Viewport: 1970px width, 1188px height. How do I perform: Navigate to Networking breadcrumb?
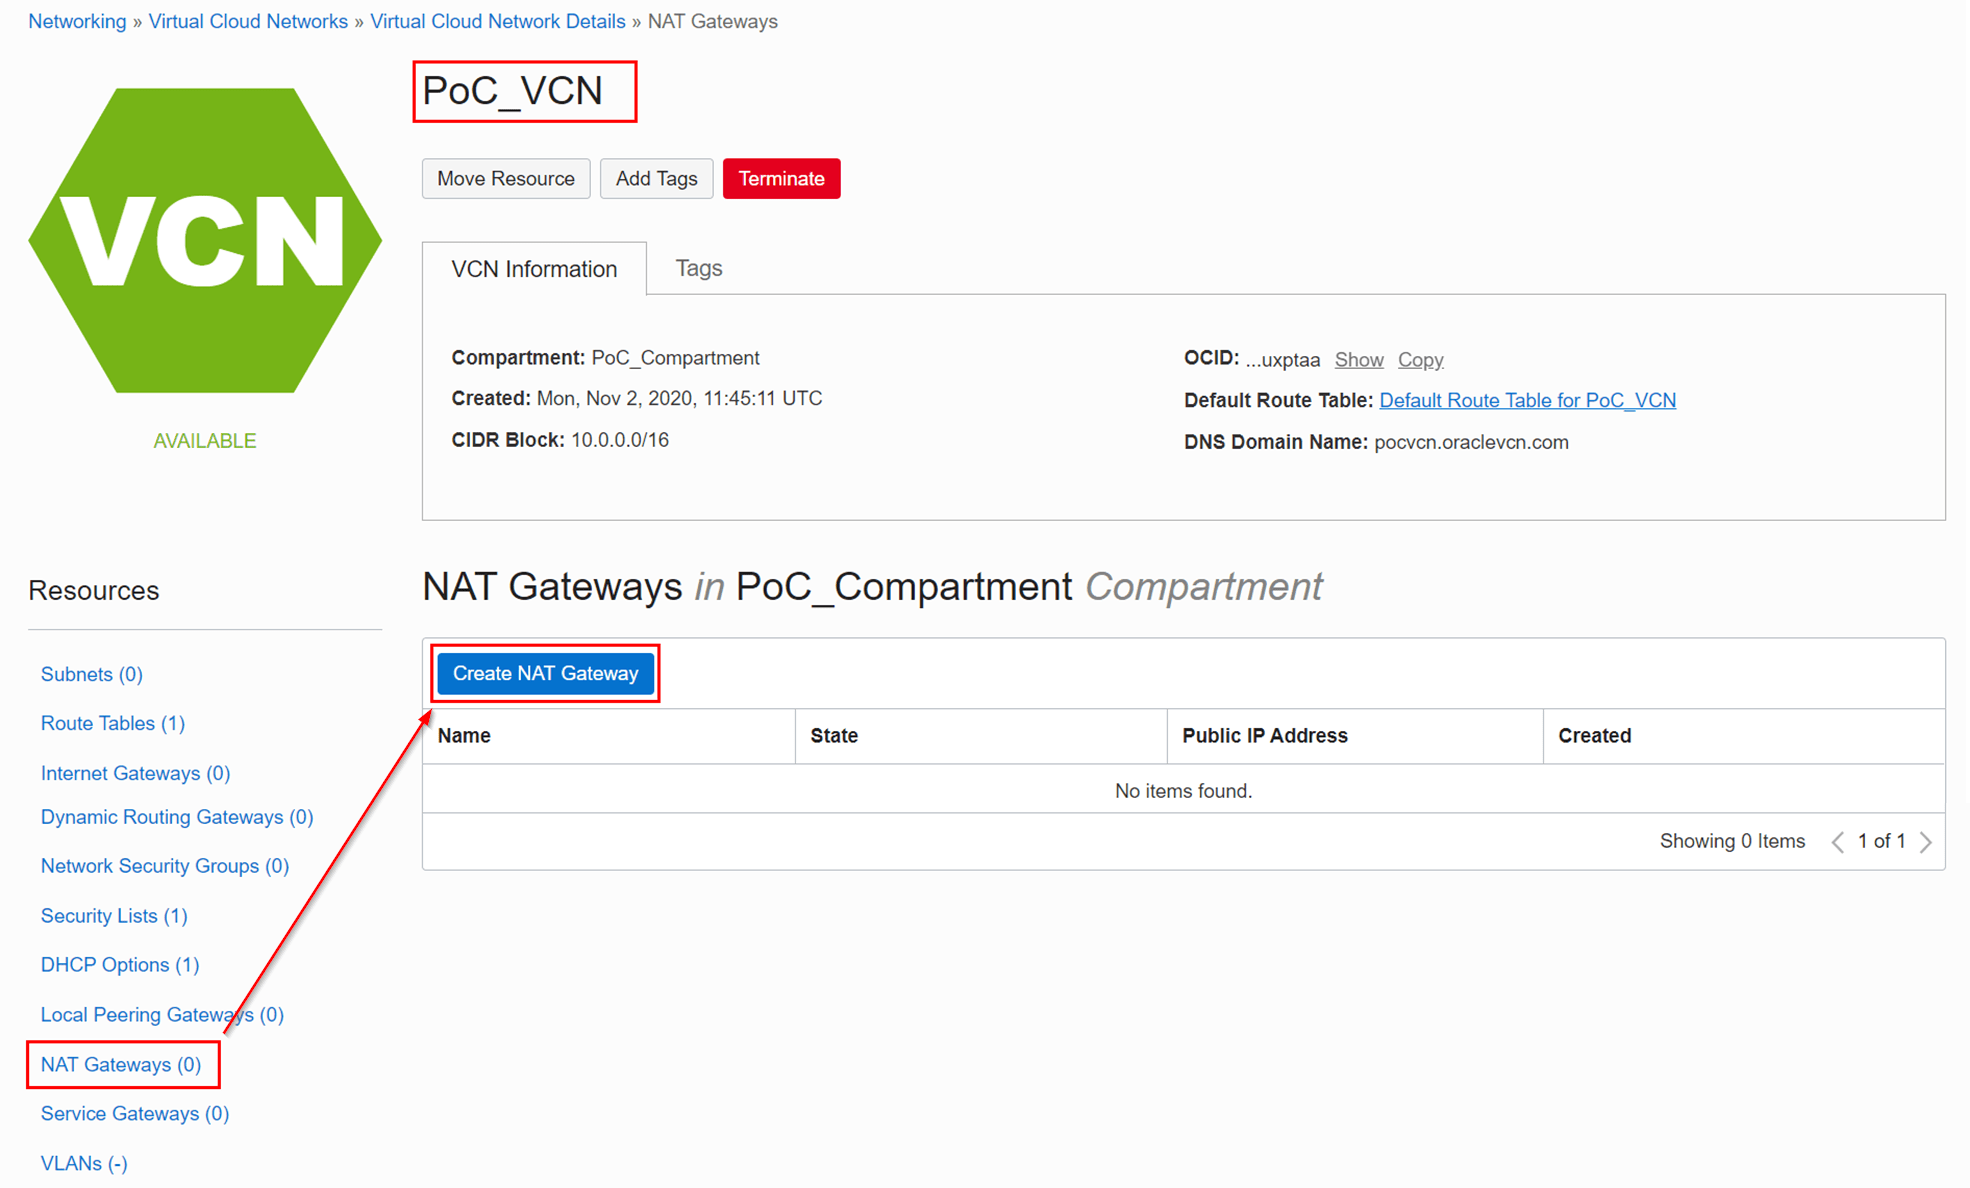tap(77, 20)
